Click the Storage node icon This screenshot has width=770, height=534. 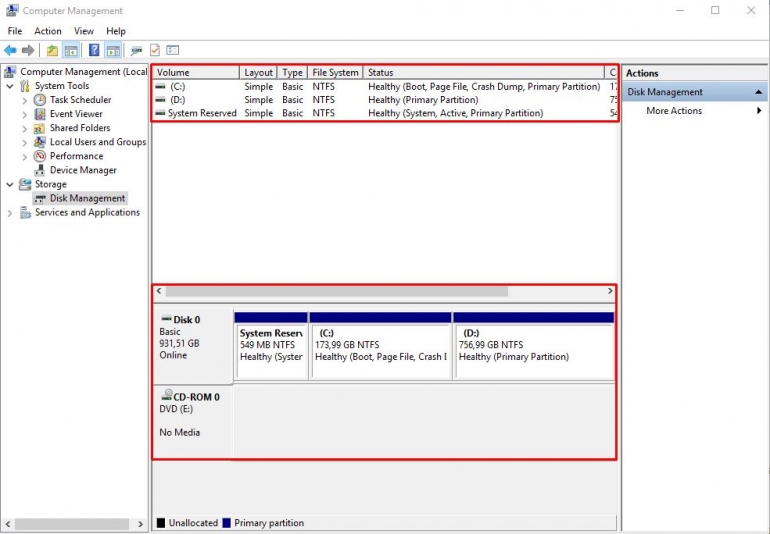(x=25, y=184)
